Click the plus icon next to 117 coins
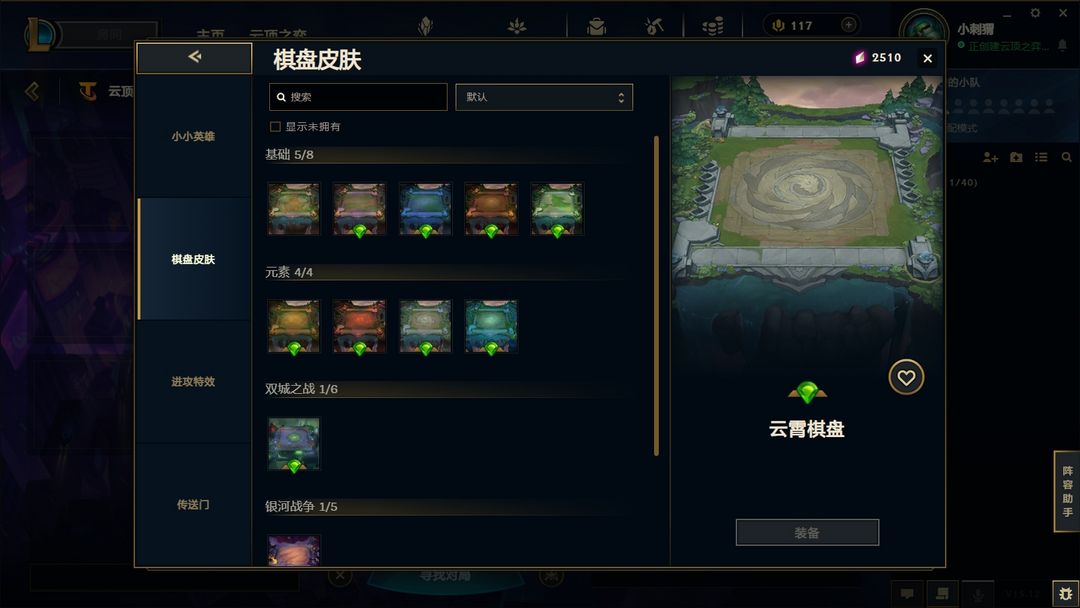The height and width of the screenshot is (608, 1080). 849,25
